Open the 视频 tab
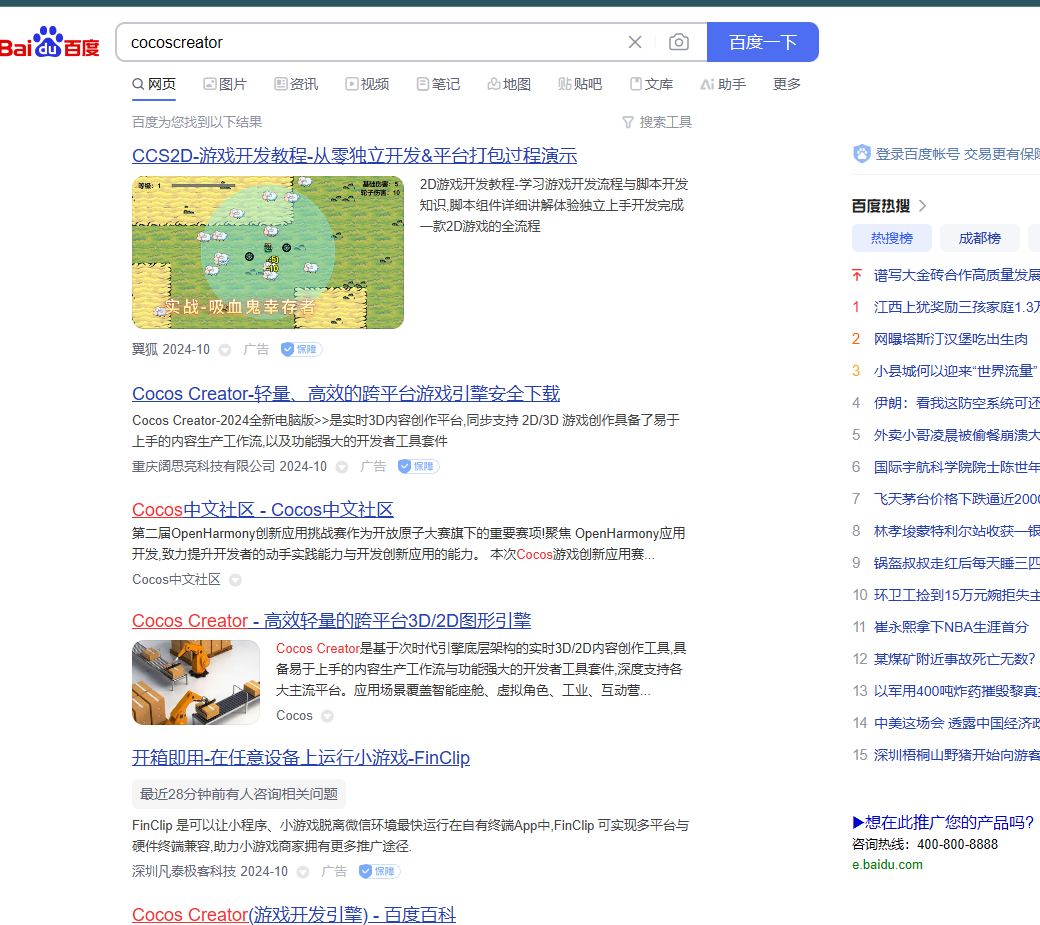 [367, 84]
